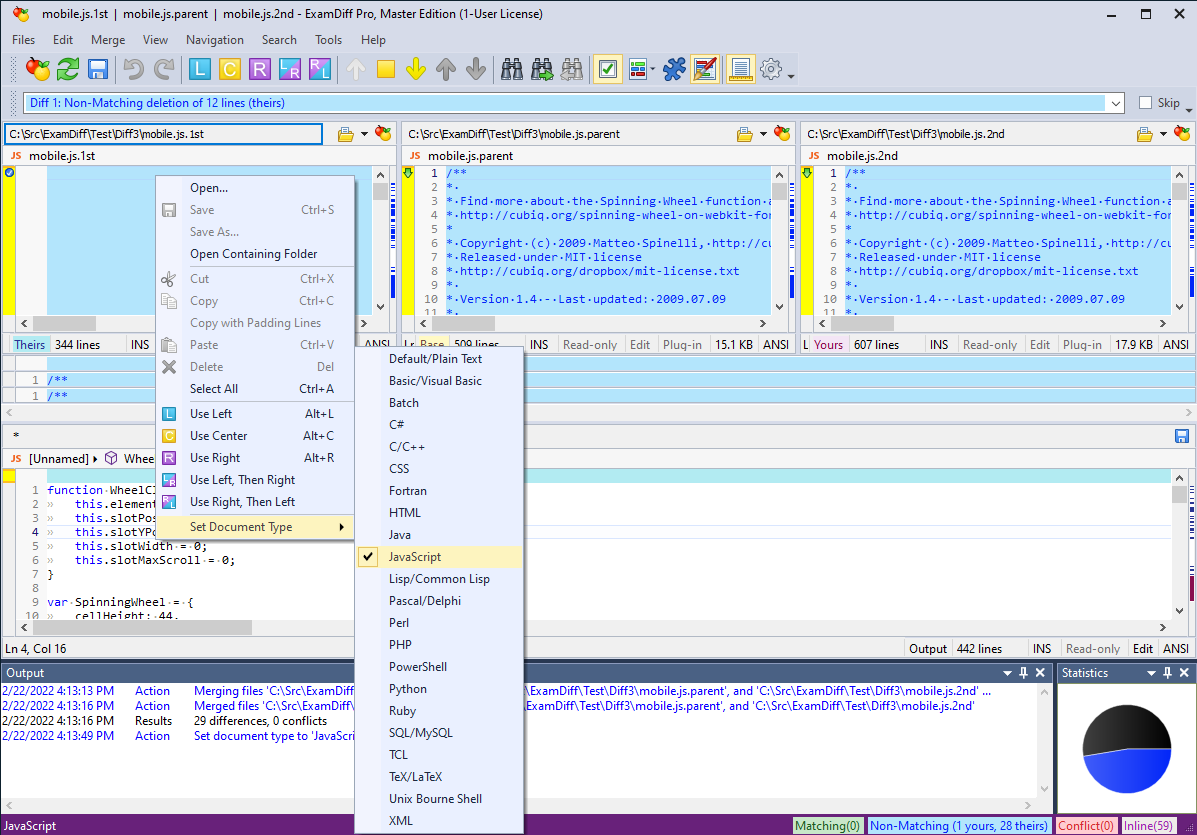Toggle Read-only in the Yours pane status bar

[990, 345]
